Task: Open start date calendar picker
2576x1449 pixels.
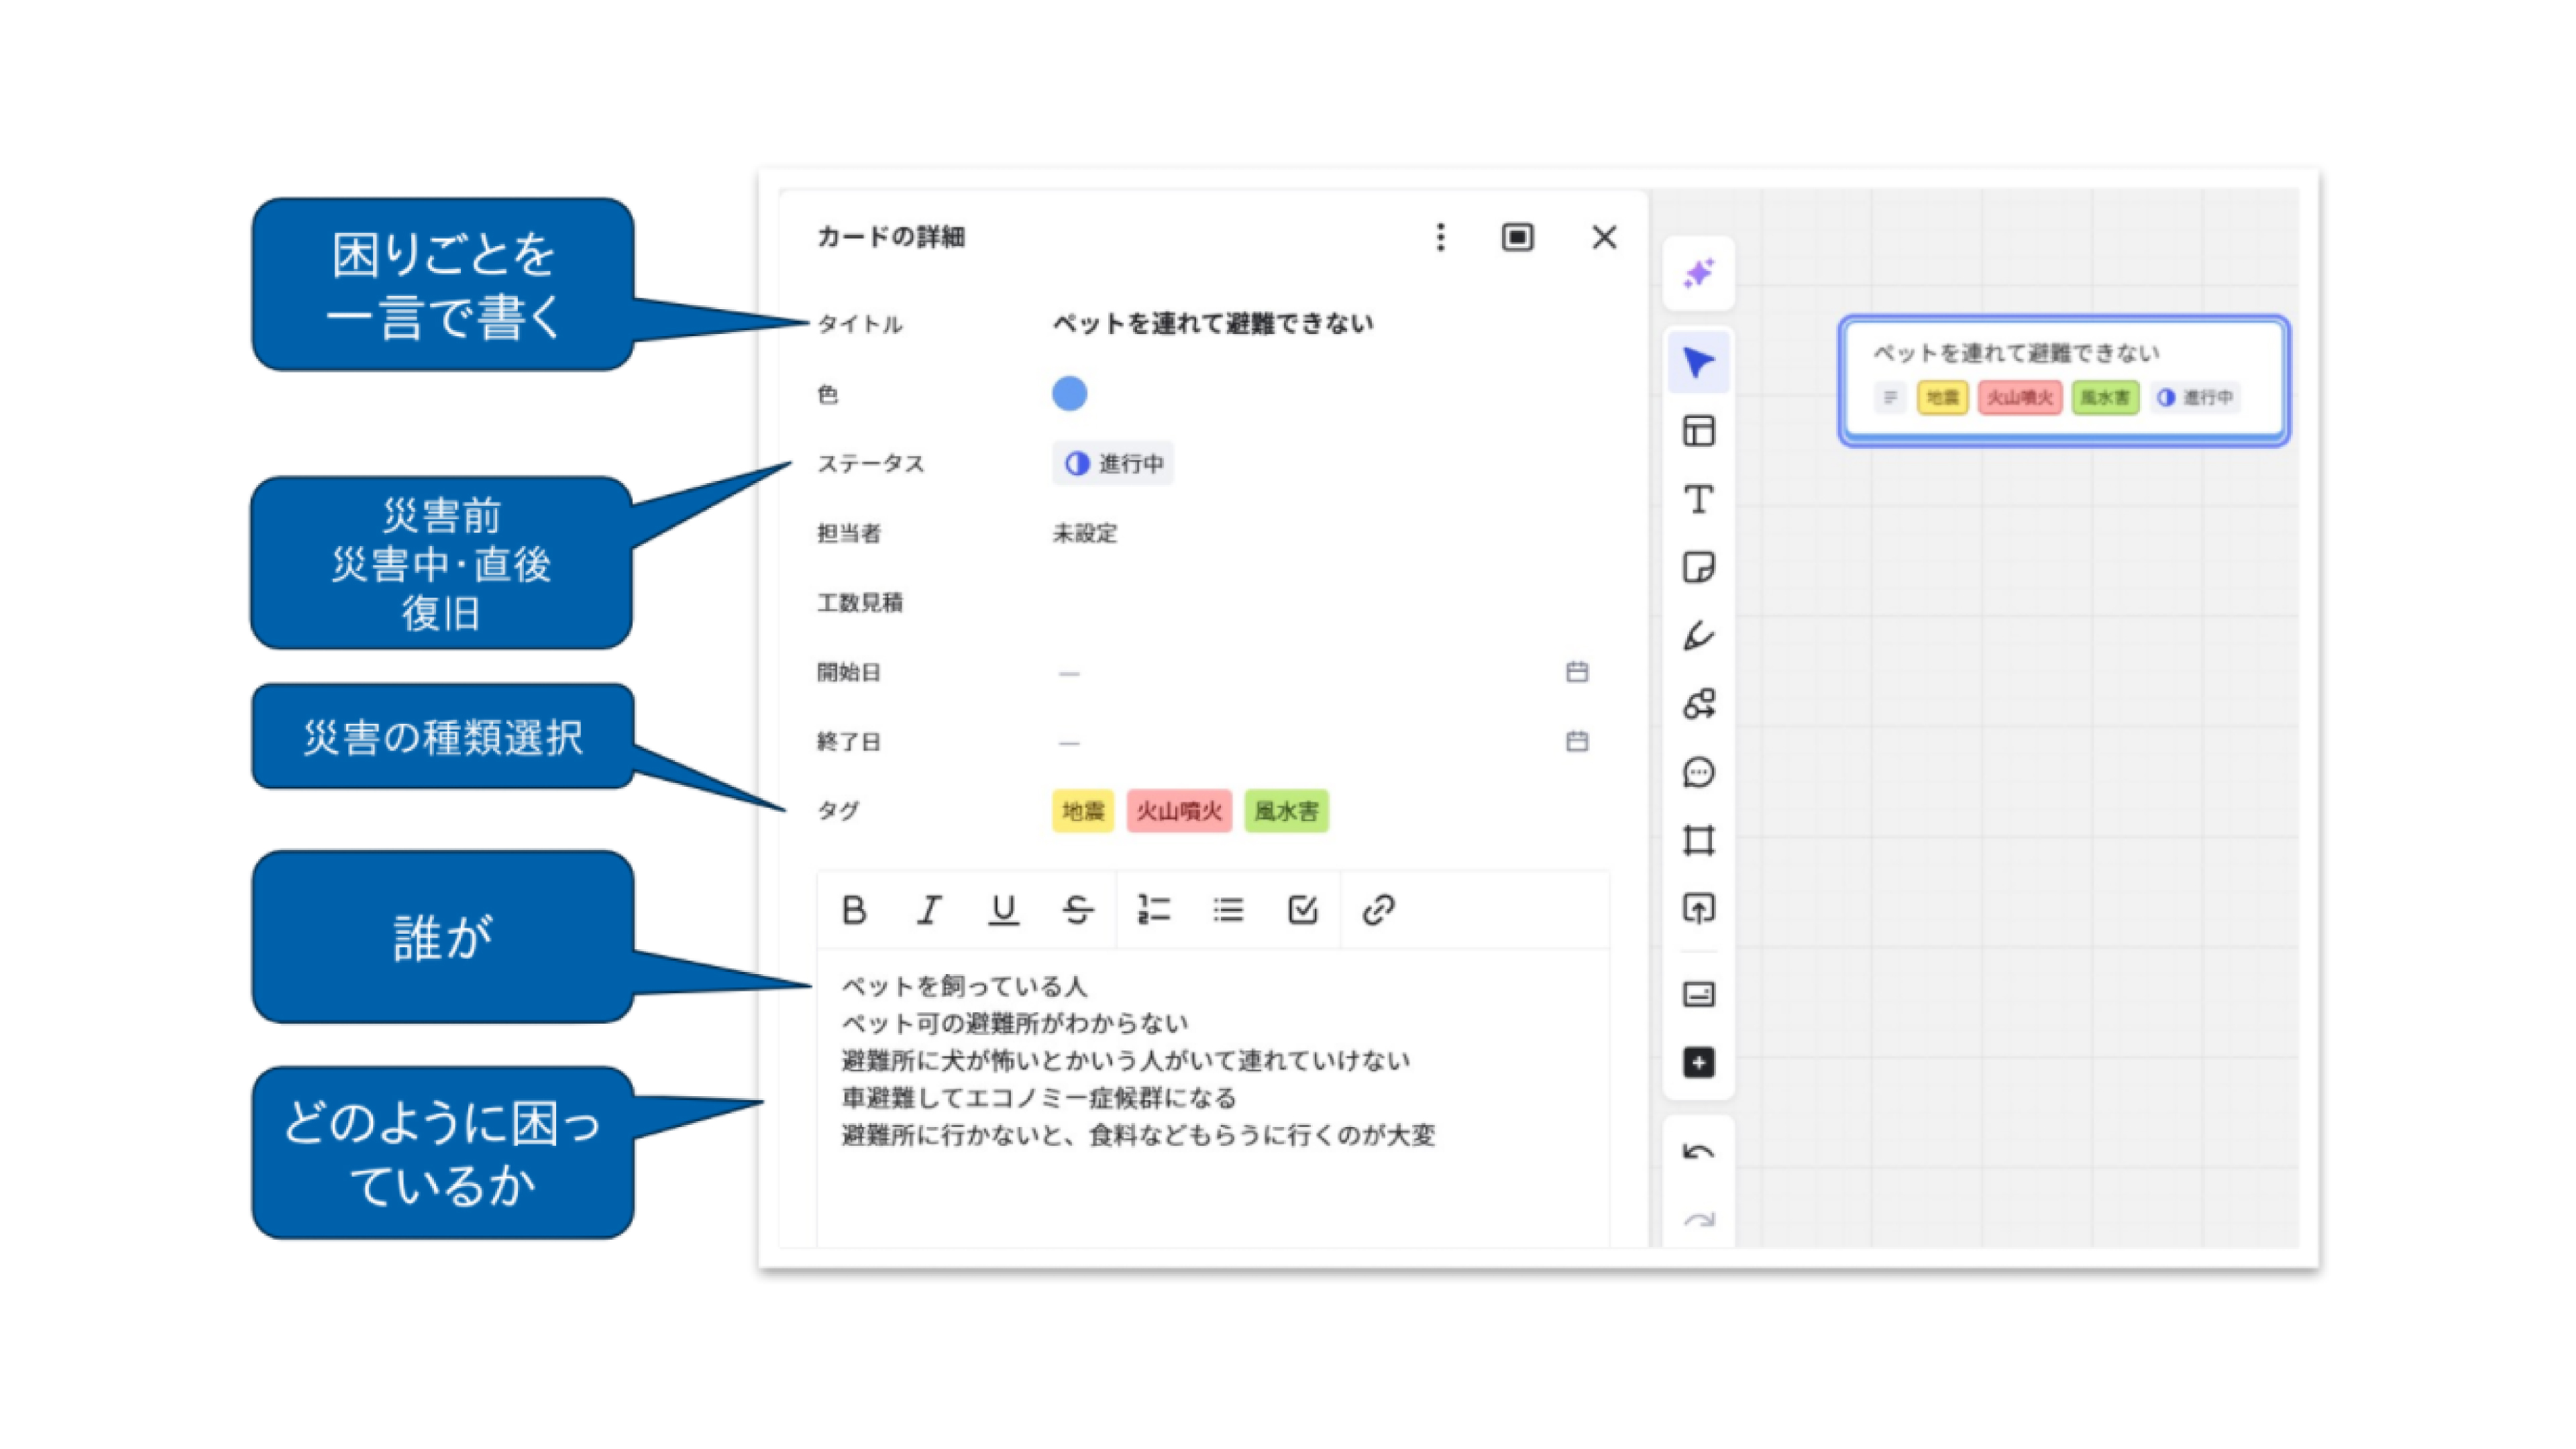Action: coord(1577,672)
